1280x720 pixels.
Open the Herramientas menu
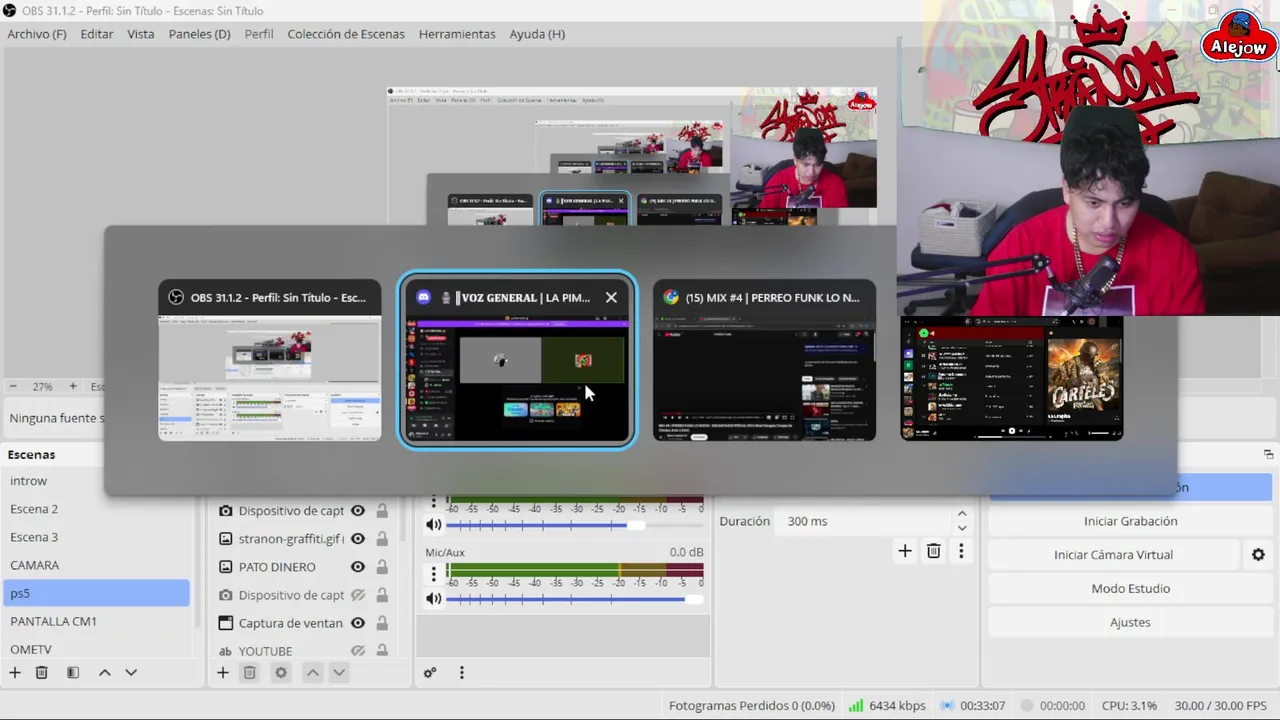click(x=457, y=34)
